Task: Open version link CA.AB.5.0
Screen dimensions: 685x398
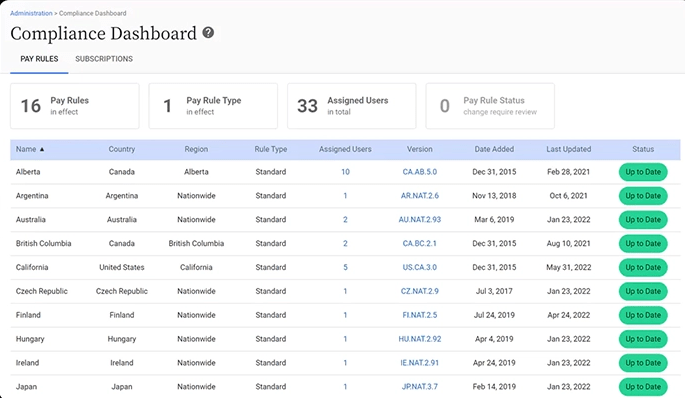Action: pyautogui.click(x=419, y=172)
